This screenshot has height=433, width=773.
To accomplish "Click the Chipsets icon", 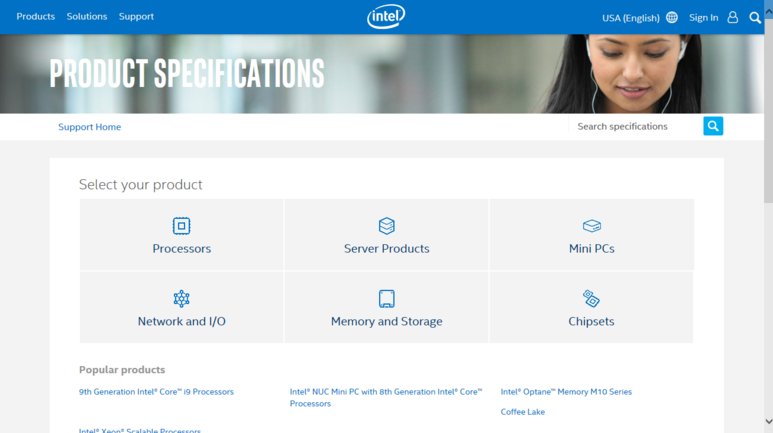I will pyautogui.click(x=591, y=298).
